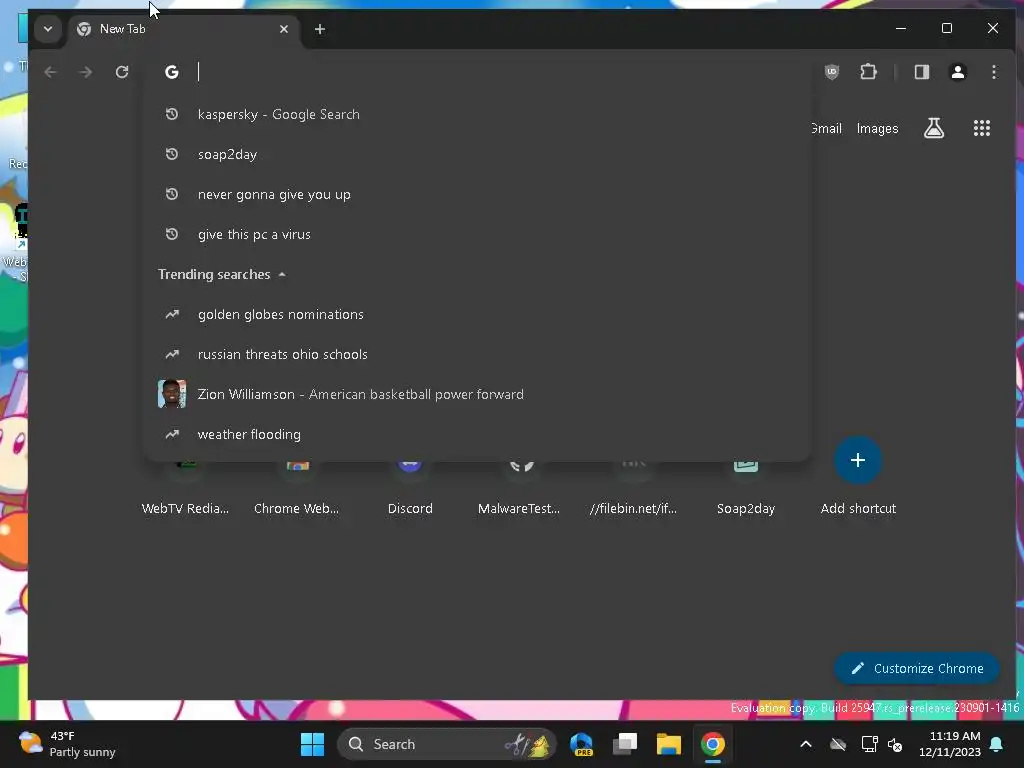Open the Chrome profile icon
The height and width of the screenshot is (768, 1024).
point(957,72)
